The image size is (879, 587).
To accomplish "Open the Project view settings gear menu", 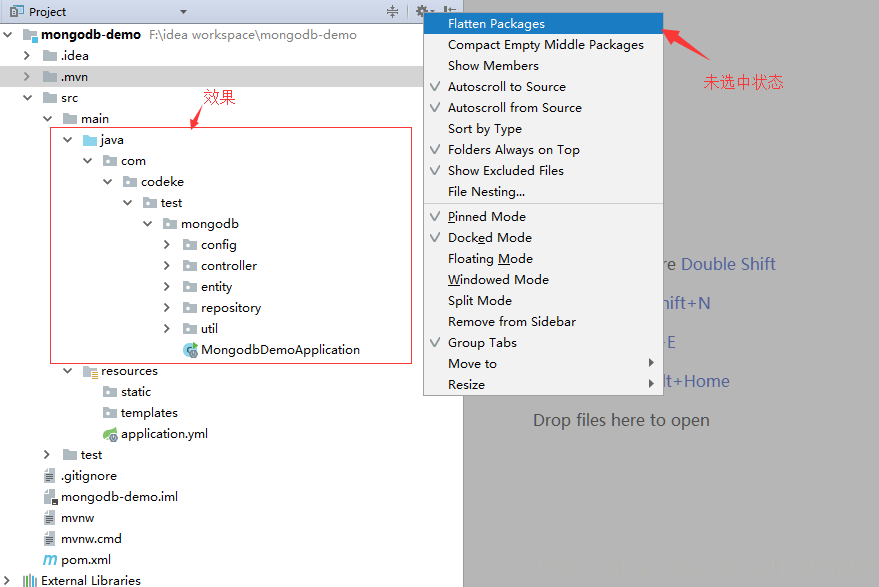I will click(420, 9).
